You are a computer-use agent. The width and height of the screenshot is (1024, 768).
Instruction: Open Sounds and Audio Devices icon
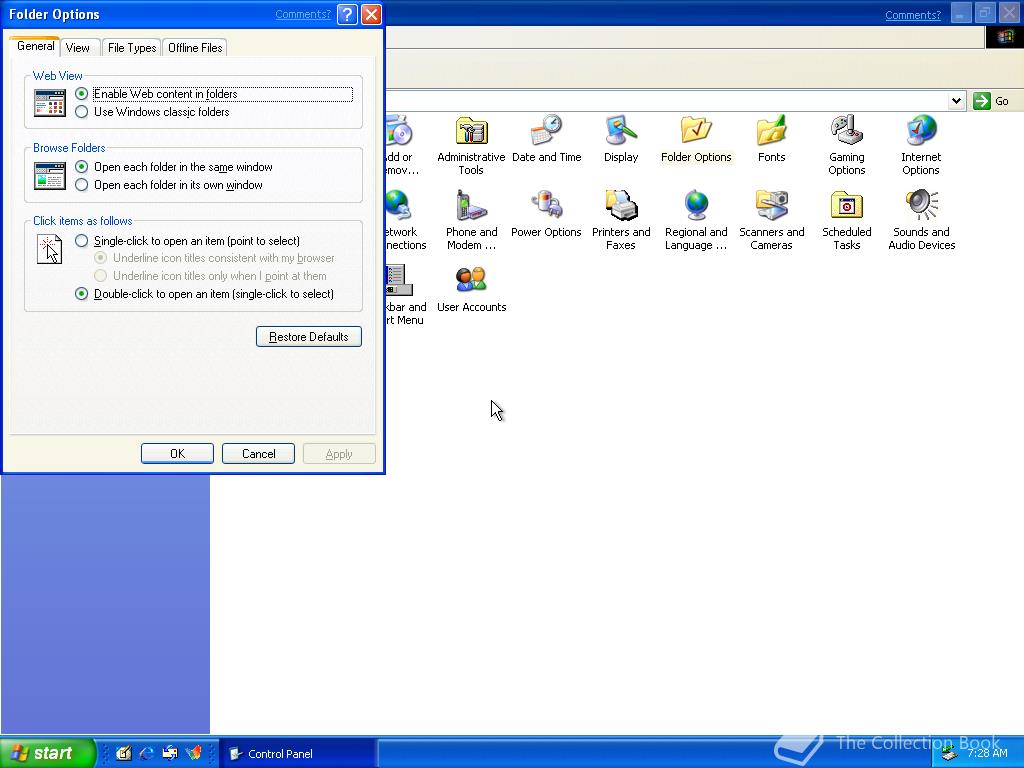[x=921, y=220]
